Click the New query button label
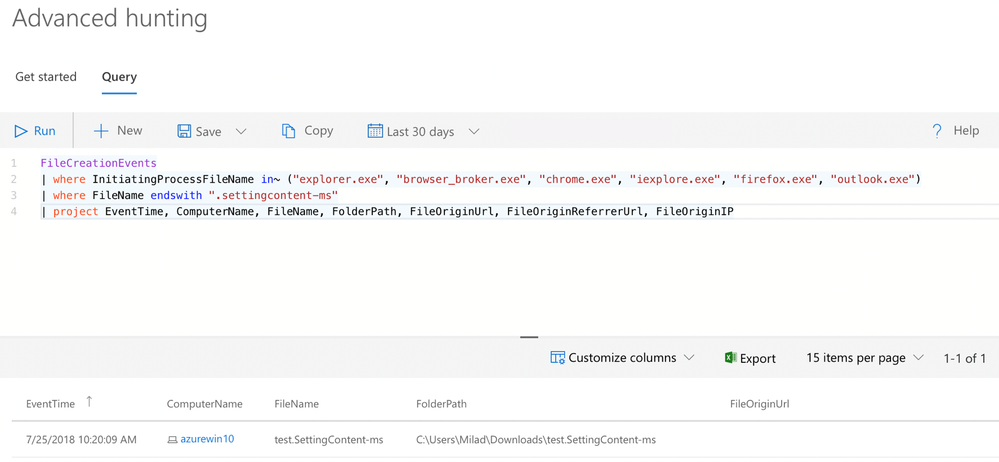The height and width of the screenshot is (462, 999). point(130,131)
